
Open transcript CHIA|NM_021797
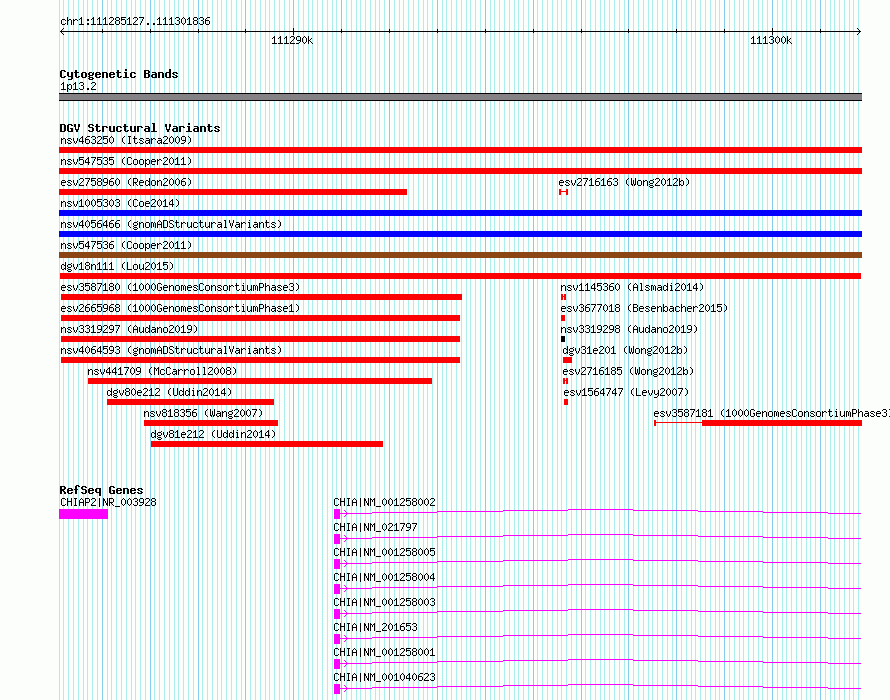pos(375,527)
